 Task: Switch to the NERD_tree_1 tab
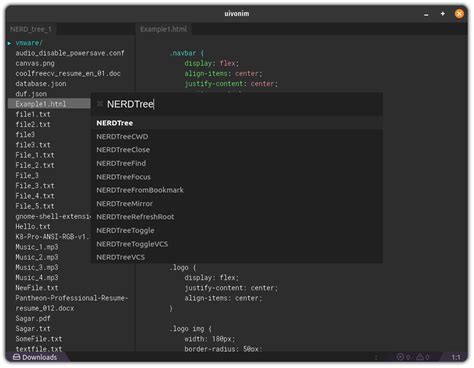(31, 29)
